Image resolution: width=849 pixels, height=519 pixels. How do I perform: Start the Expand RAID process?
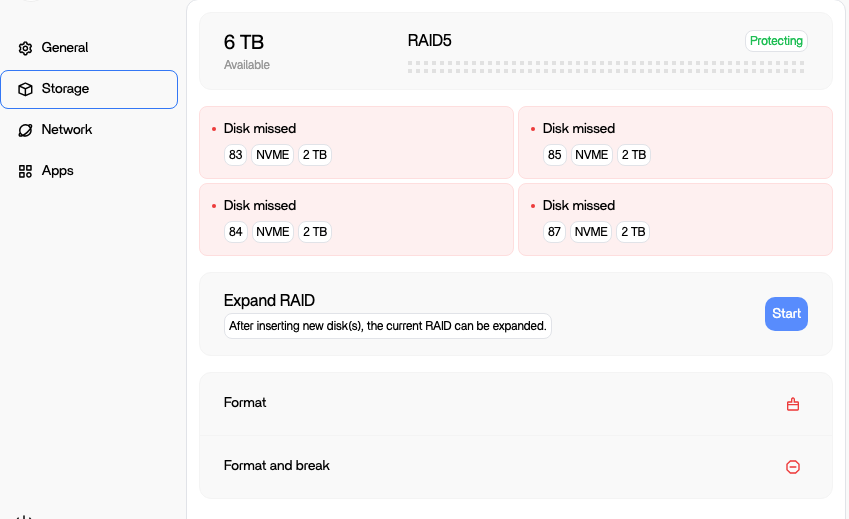(x=786, y=314)
